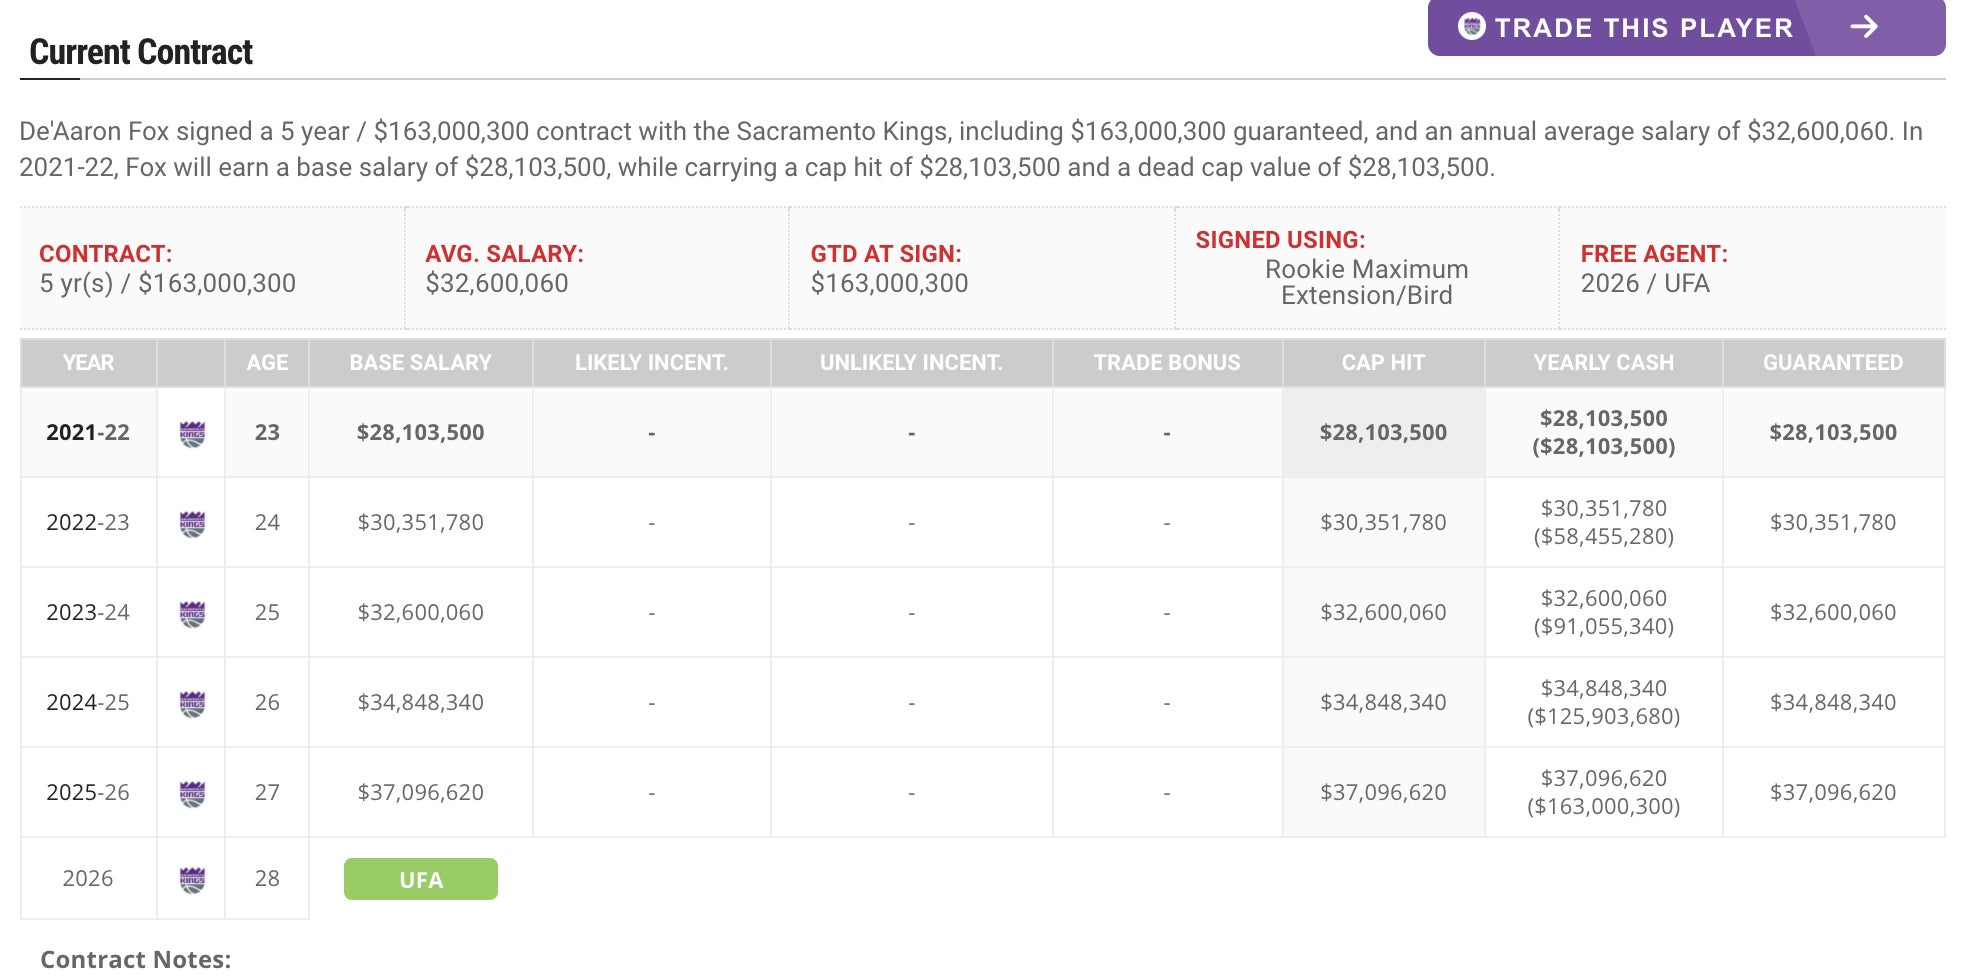The width and height of the screenshot is (1966, 976).
Task: Click team logo in Trade This Player button
Action: coord(1471,27)
